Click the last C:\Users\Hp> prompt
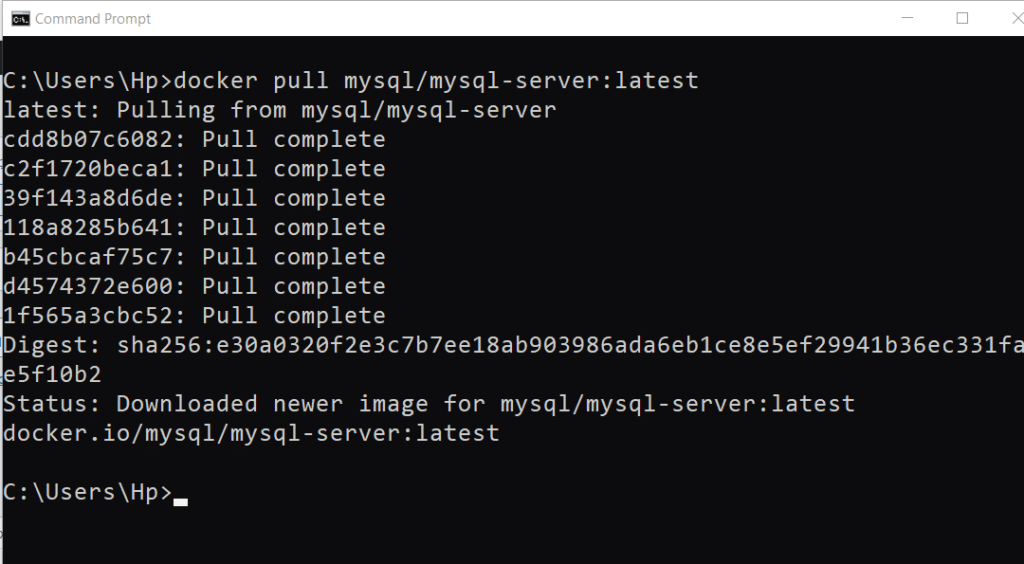 click(x=88, y=492)
